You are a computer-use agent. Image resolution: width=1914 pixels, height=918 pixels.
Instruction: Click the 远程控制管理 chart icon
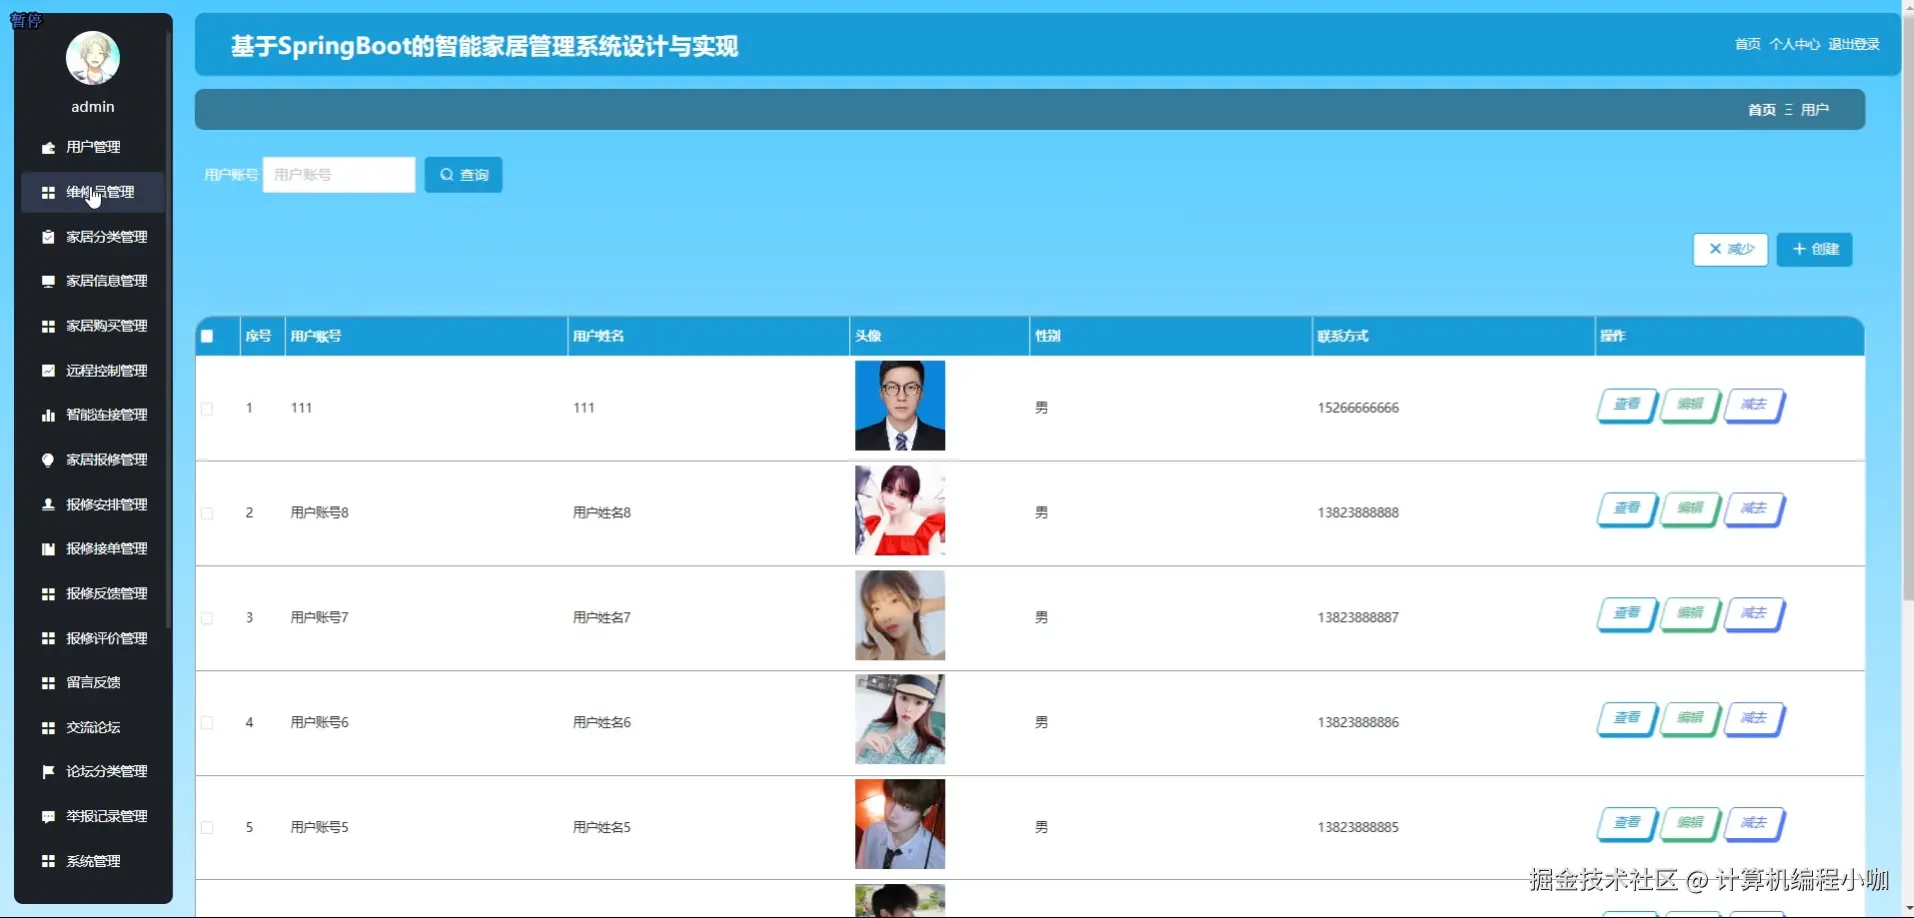click(x=48, y=370)
